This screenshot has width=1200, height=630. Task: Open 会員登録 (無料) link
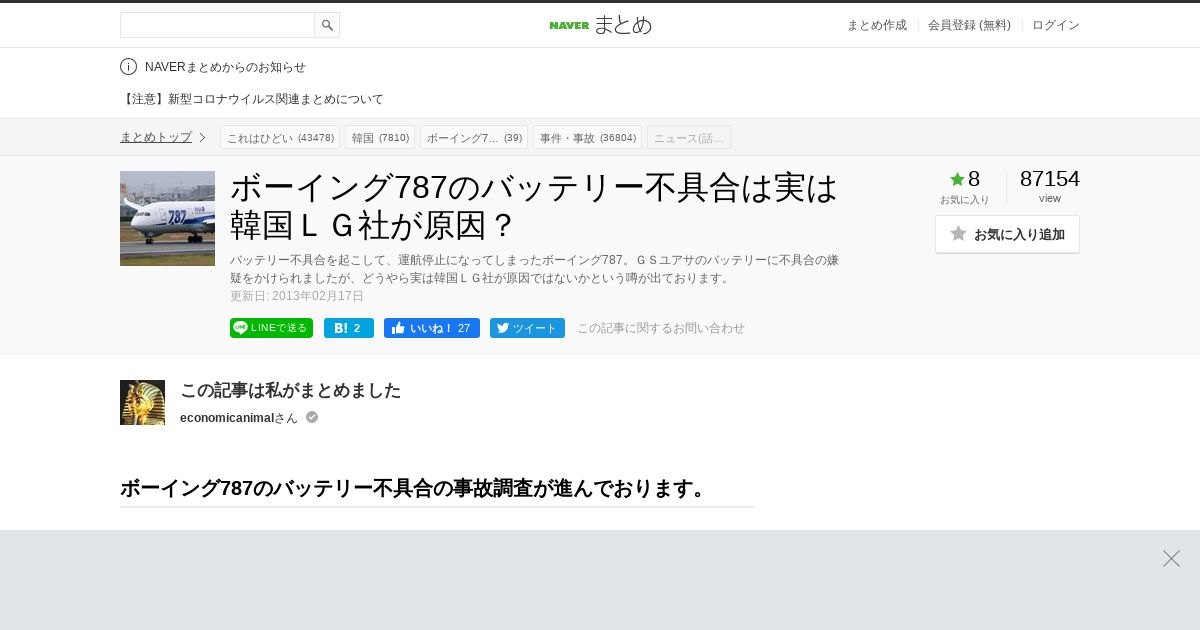click(969, 25)
